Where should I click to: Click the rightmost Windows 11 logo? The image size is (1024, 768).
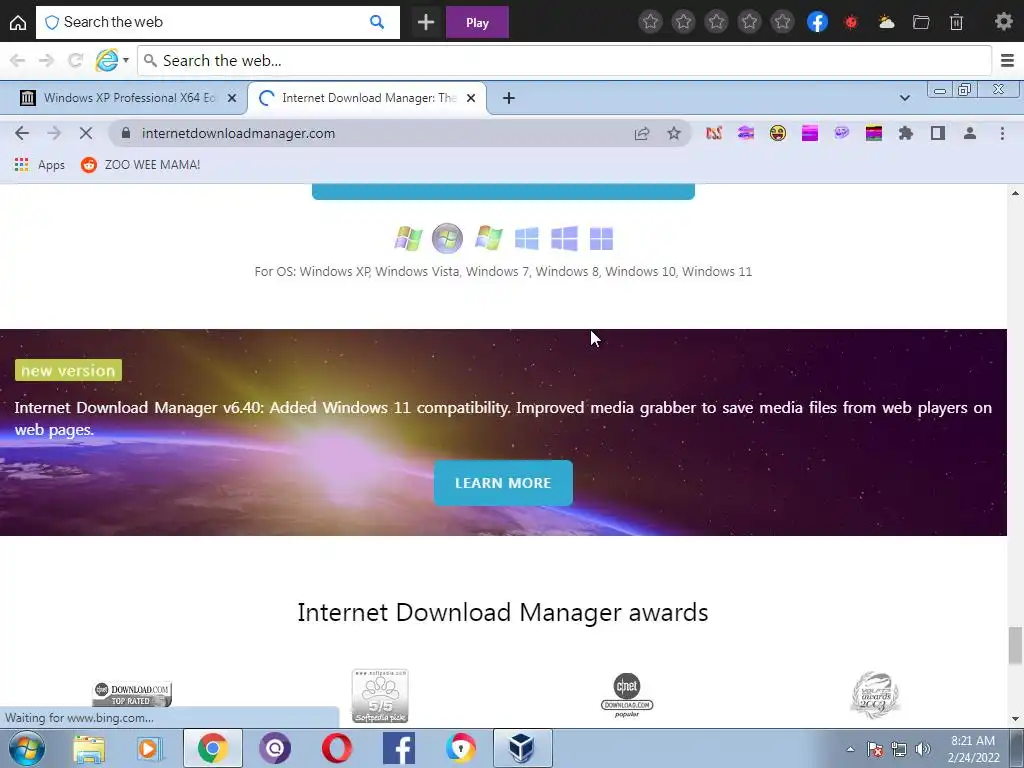(x=601, y=238)
